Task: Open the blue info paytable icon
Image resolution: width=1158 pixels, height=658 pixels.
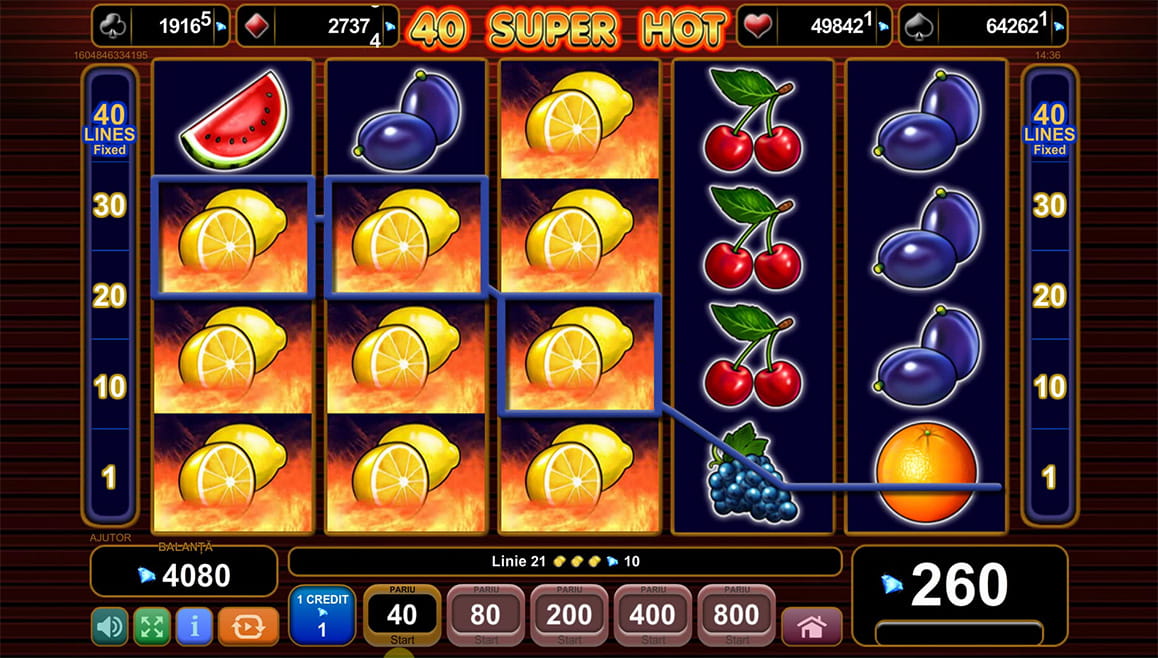Action: click(x=194, y=626)
